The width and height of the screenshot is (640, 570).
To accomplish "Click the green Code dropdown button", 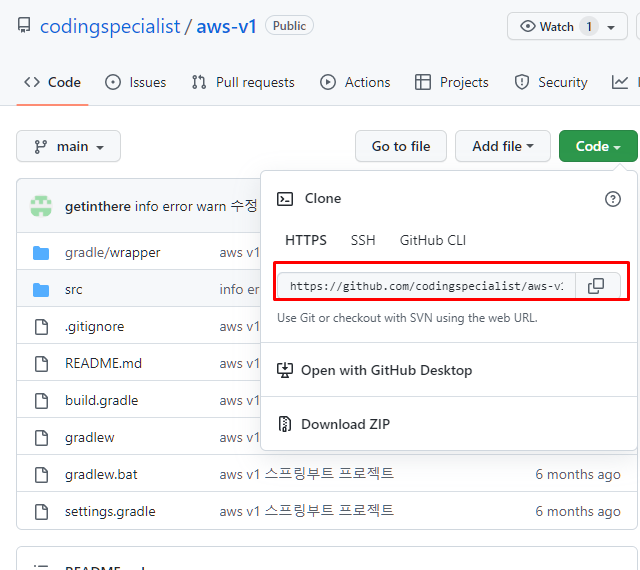I will click(598, 146).
